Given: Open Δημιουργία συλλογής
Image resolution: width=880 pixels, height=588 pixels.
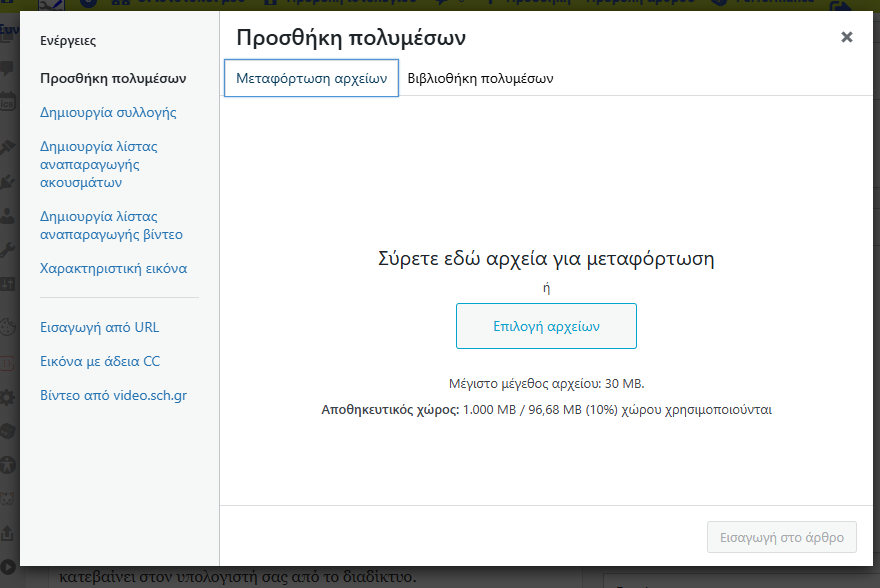Looking at the screenshot, I should coord(108,112).
